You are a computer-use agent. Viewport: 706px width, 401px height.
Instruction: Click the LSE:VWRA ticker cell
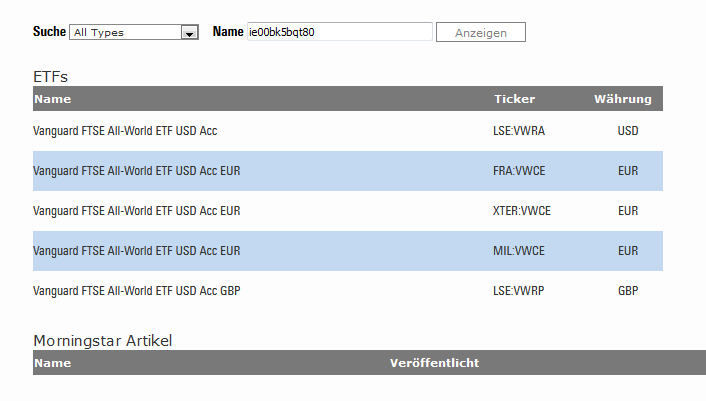518,131
